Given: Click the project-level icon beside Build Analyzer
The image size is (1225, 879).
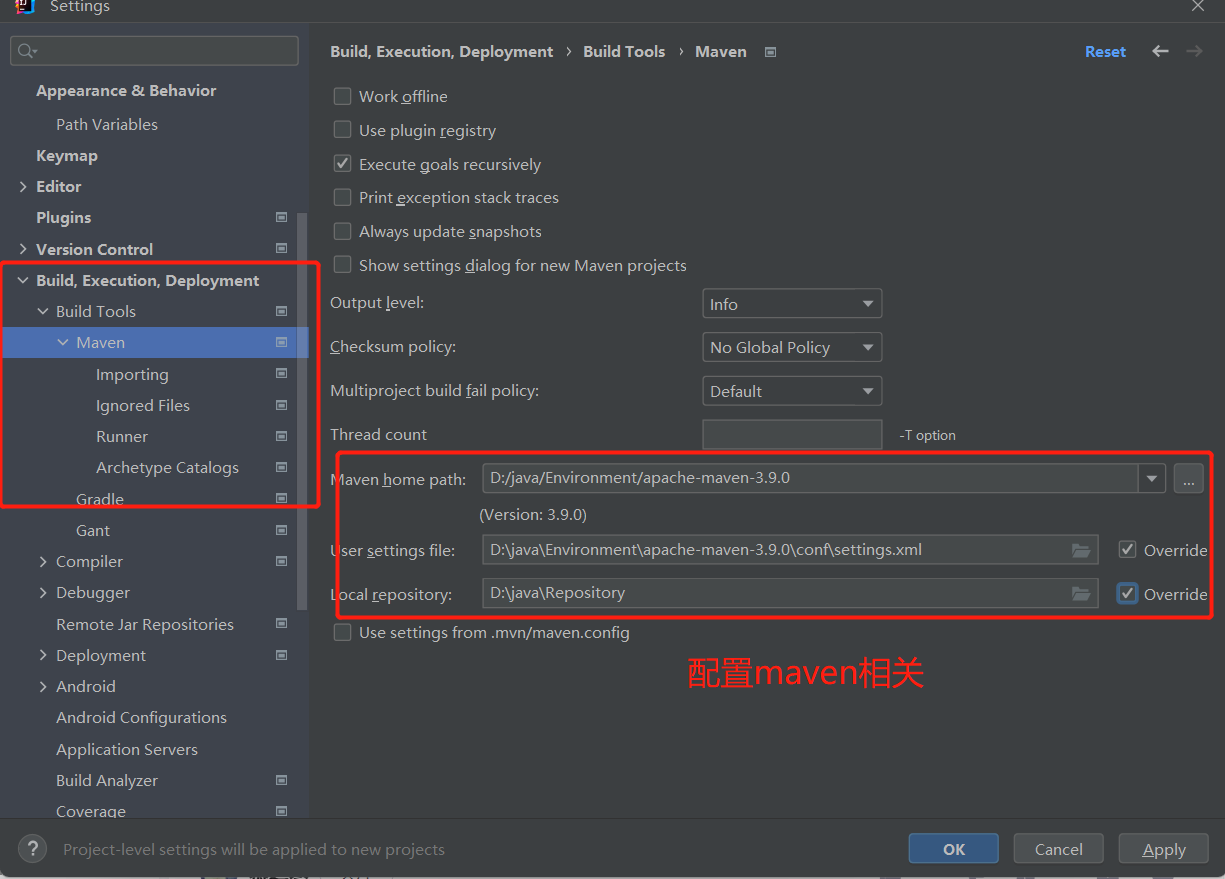Looking at the screenshot, I should (x=281, y=780).
